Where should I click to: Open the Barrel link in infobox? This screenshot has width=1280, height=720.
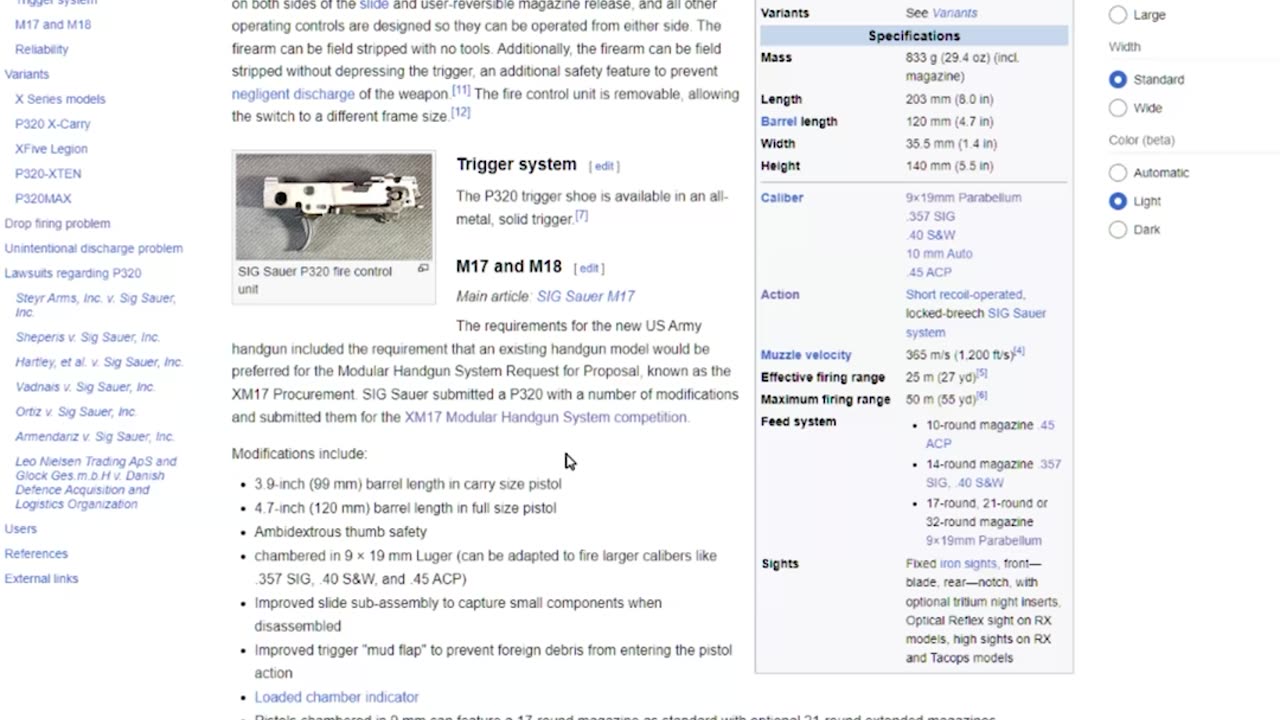(779, 122)
